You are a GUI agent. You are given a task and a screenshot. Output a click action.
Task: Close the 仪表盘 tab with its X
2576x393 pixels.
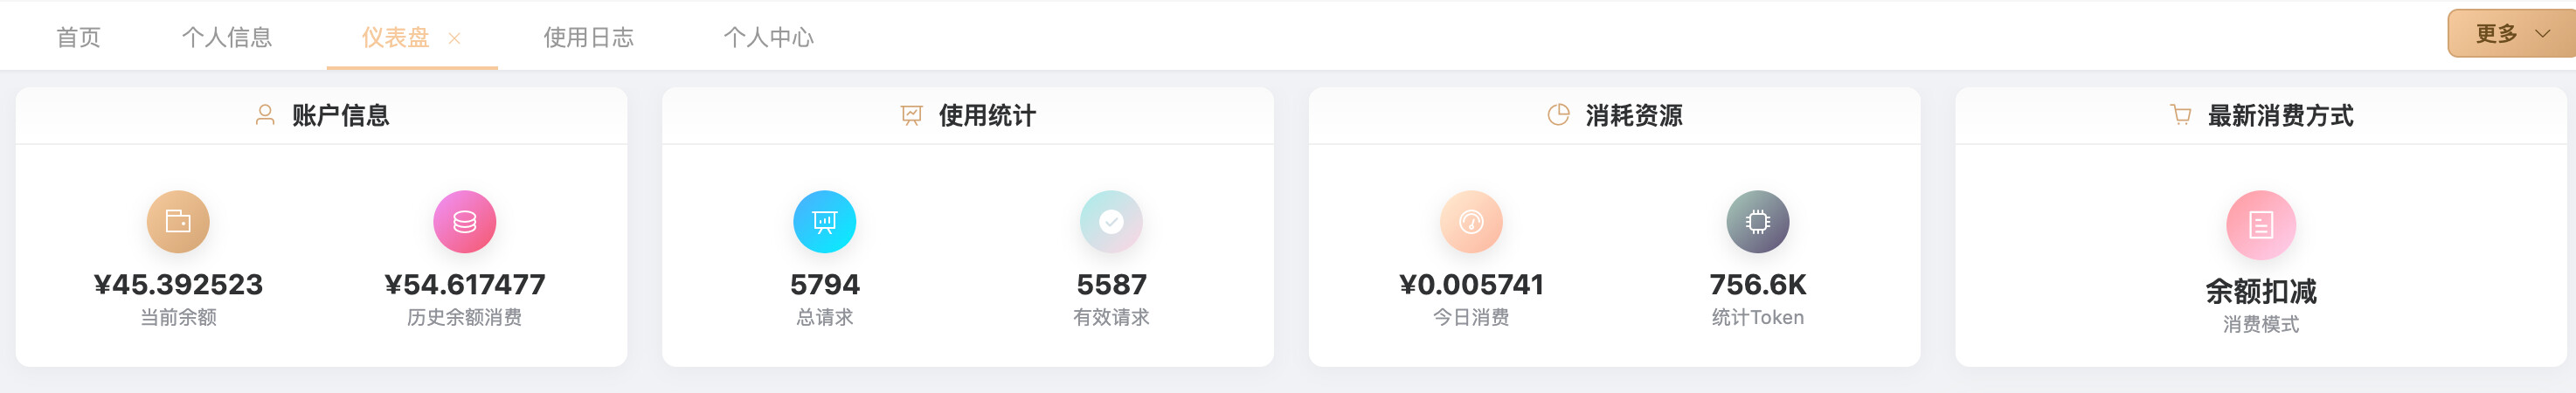point(454,38)
